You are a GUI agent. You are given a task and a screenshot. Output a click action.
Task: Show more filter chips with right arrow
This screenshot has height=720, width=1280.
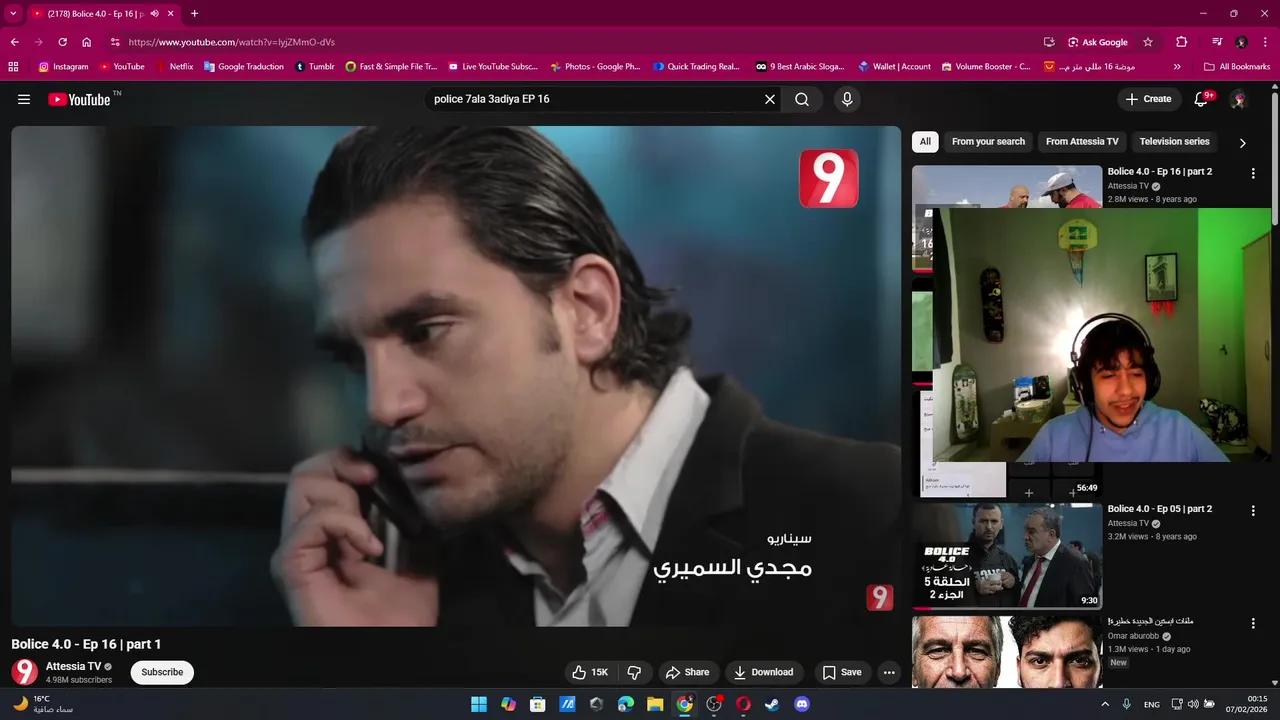coord(1242,142)
